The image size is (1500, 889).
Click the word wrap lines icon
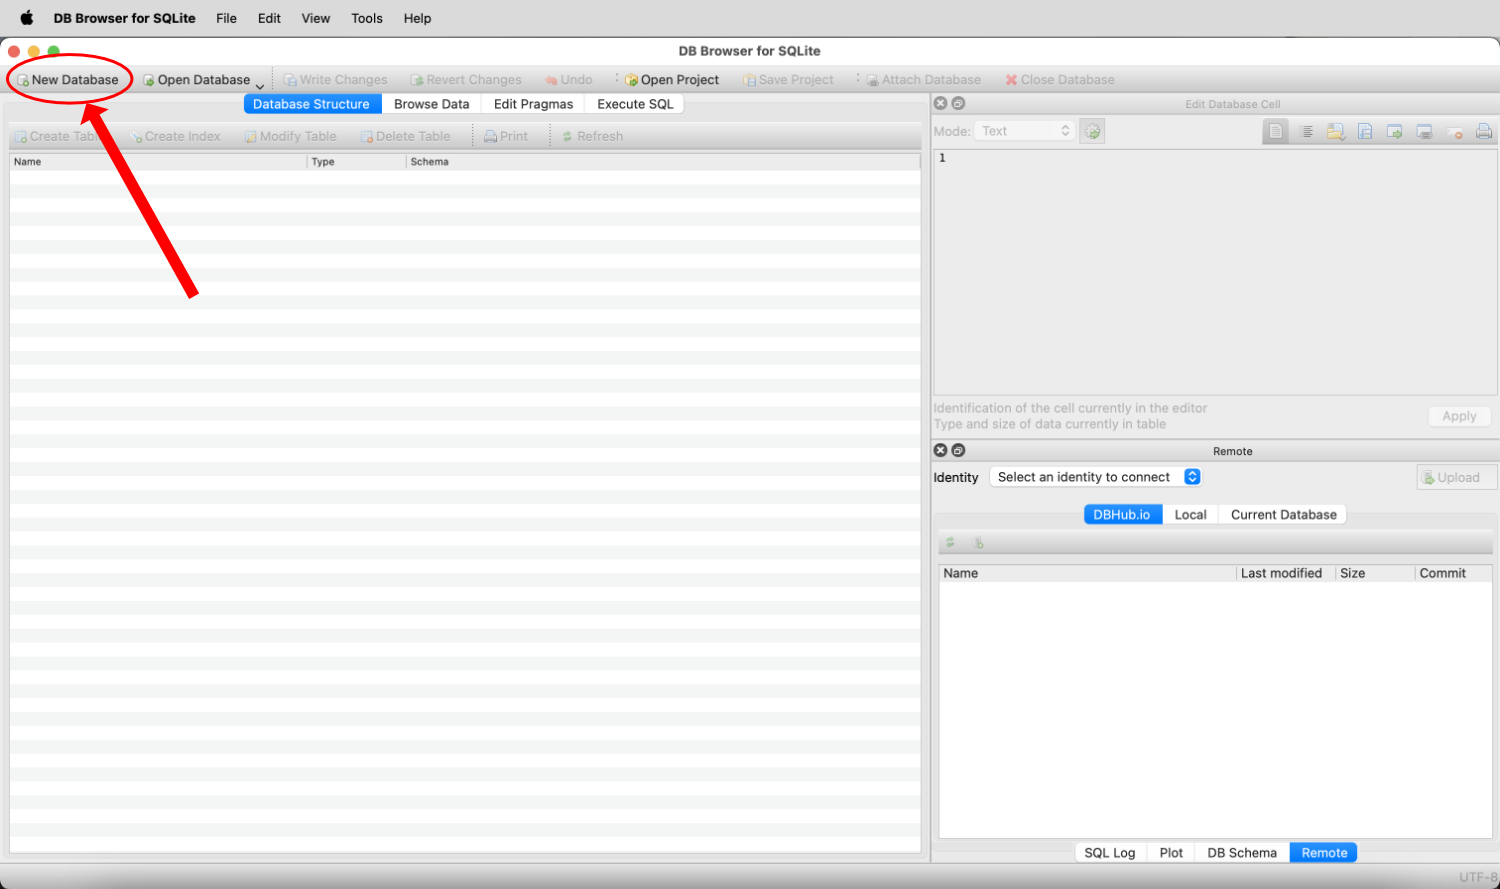1306,131
